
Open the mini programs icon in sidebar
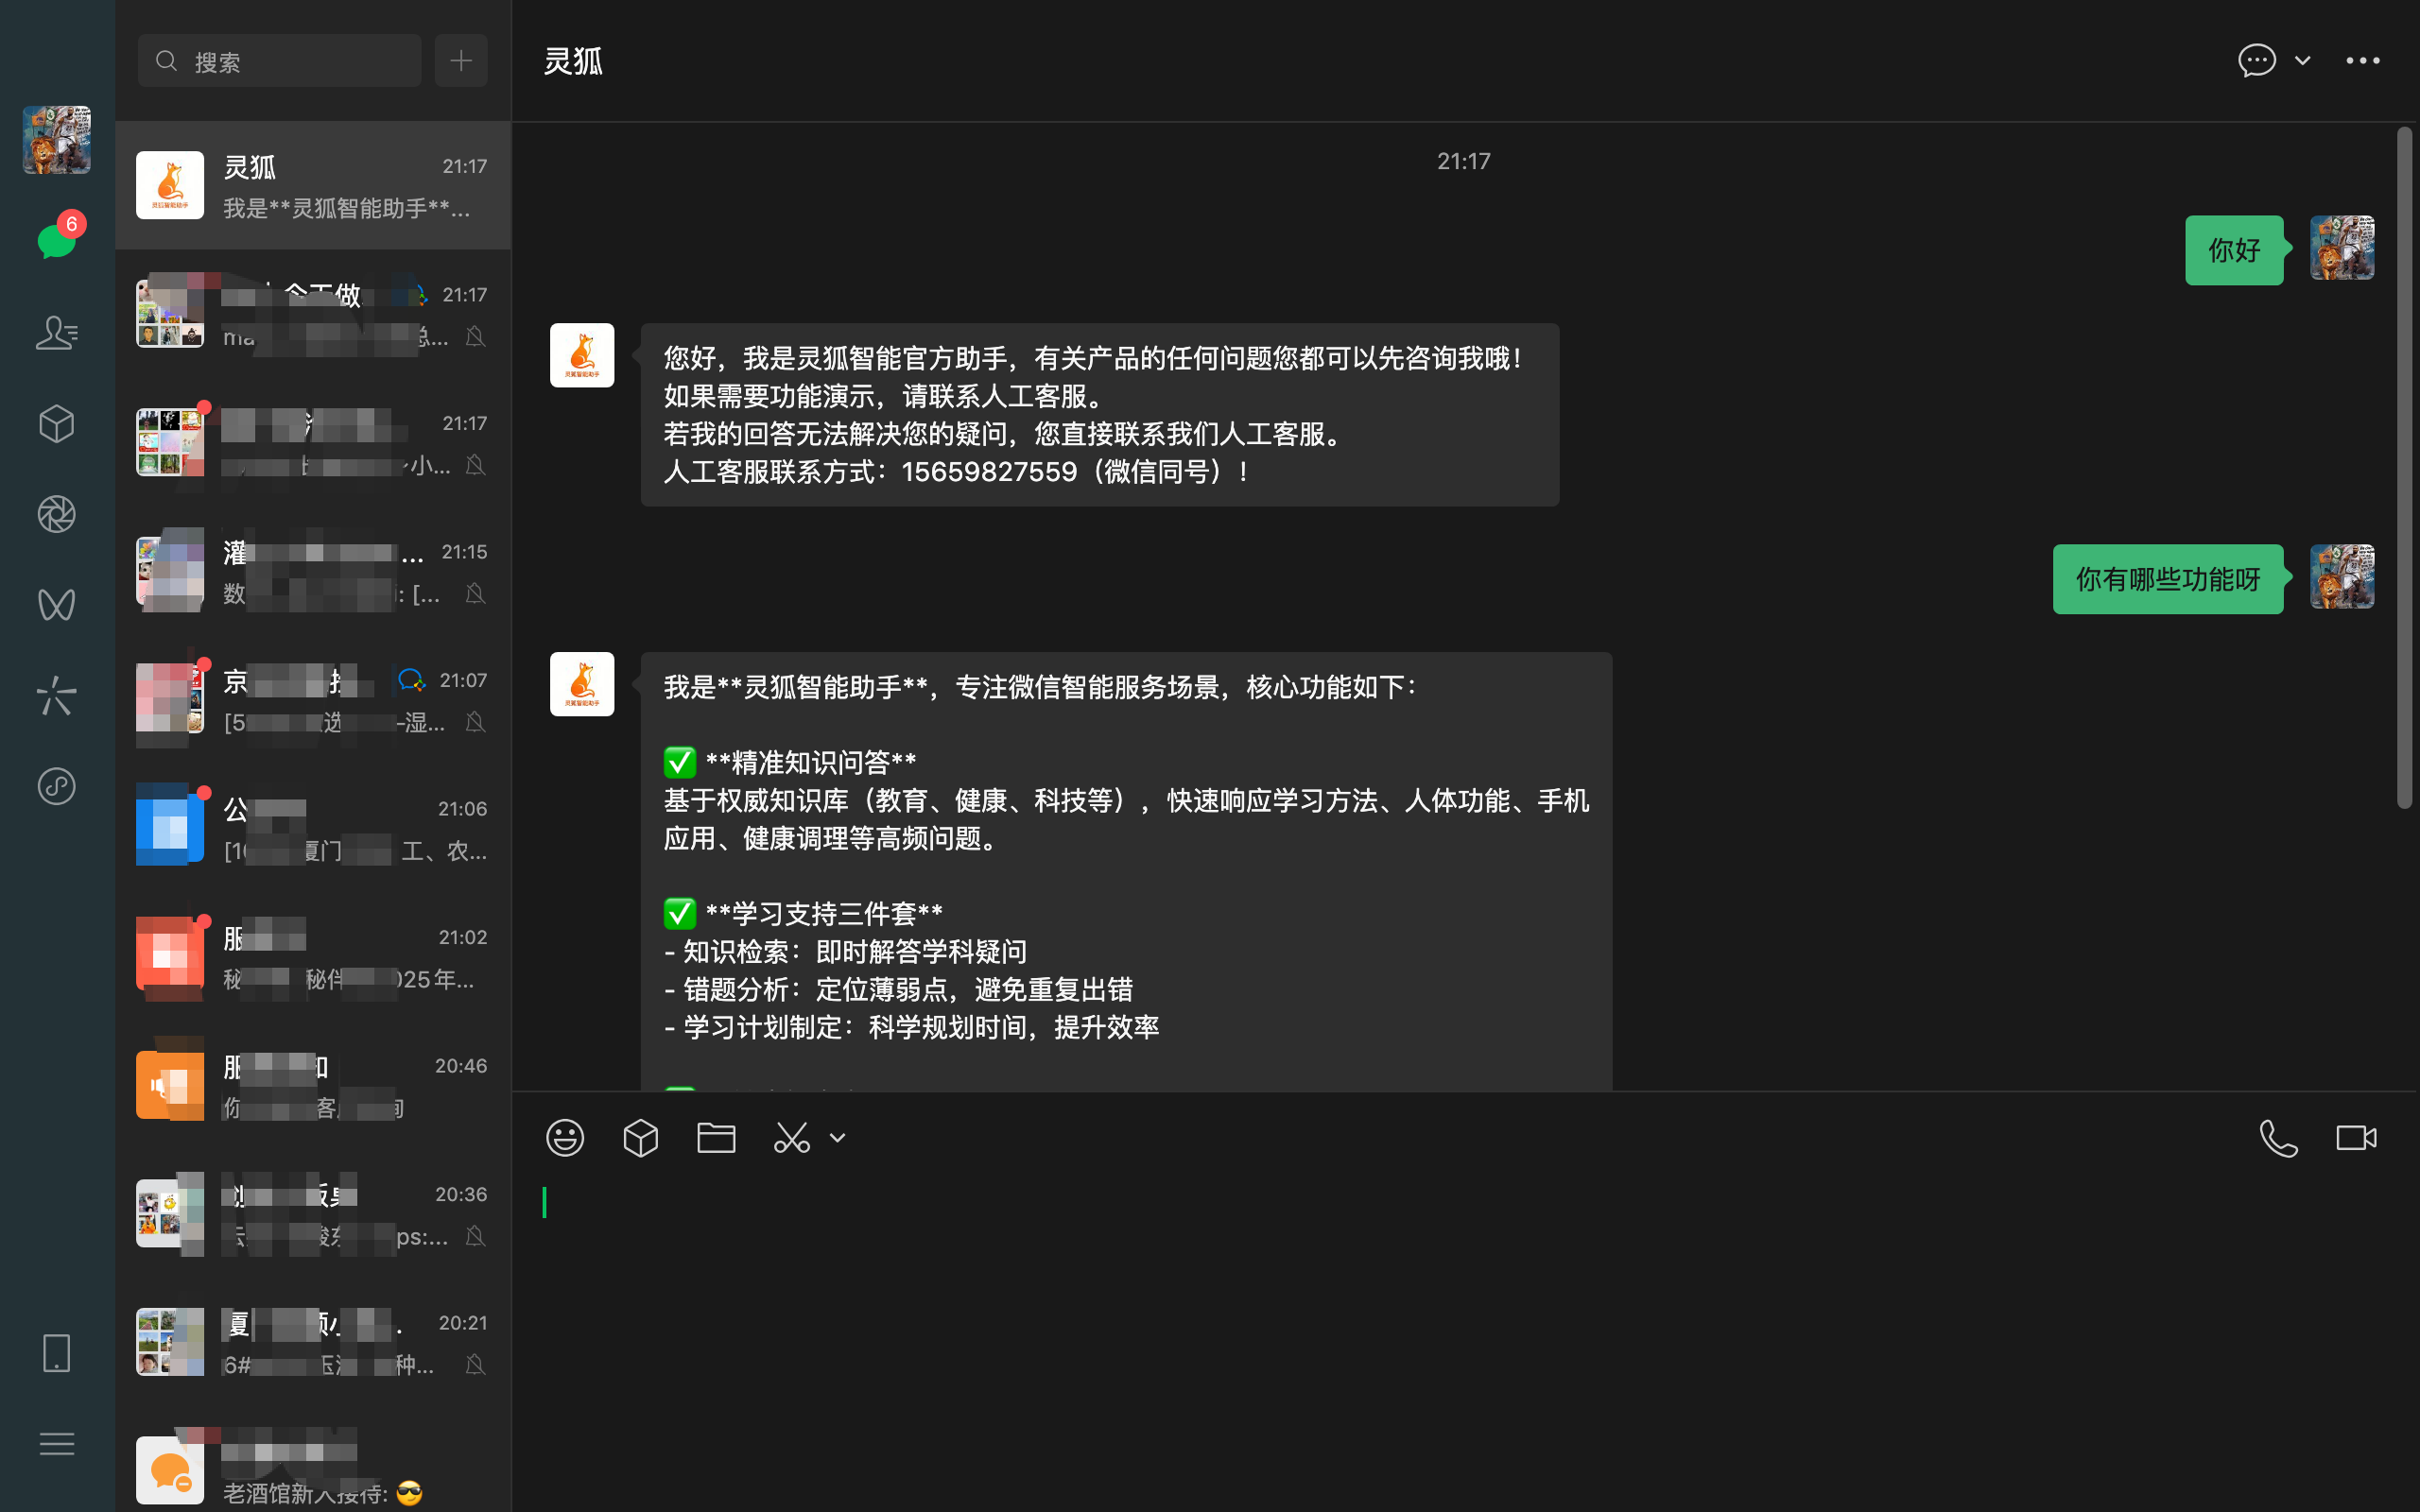[56, 786]
